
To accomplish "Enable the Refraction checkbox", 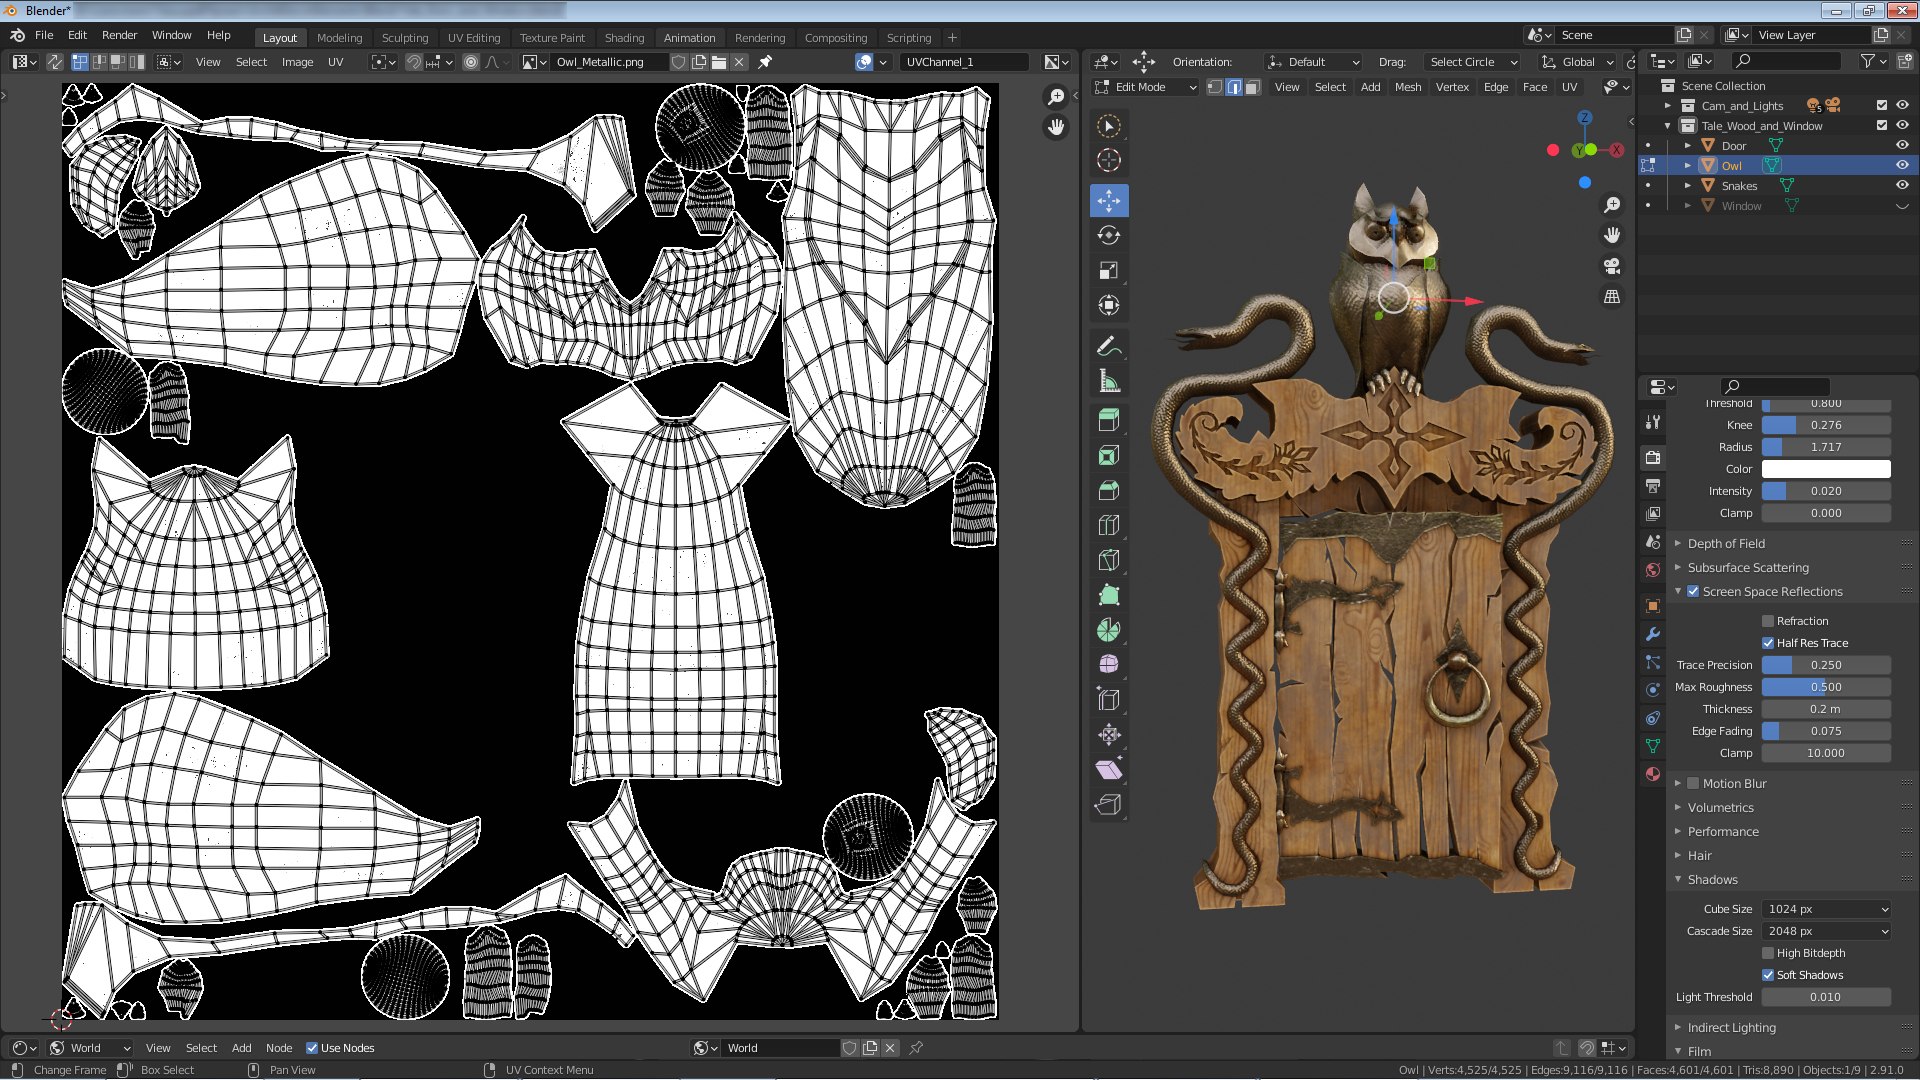I will pos(1768,621).
